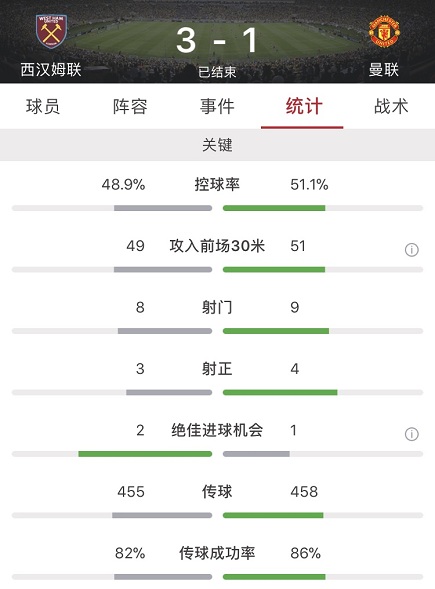This screenshot has height=589, width=435.
Task: Click West Ham's green 绝佳进球机会 bar
Action: [x=145, y=454]
